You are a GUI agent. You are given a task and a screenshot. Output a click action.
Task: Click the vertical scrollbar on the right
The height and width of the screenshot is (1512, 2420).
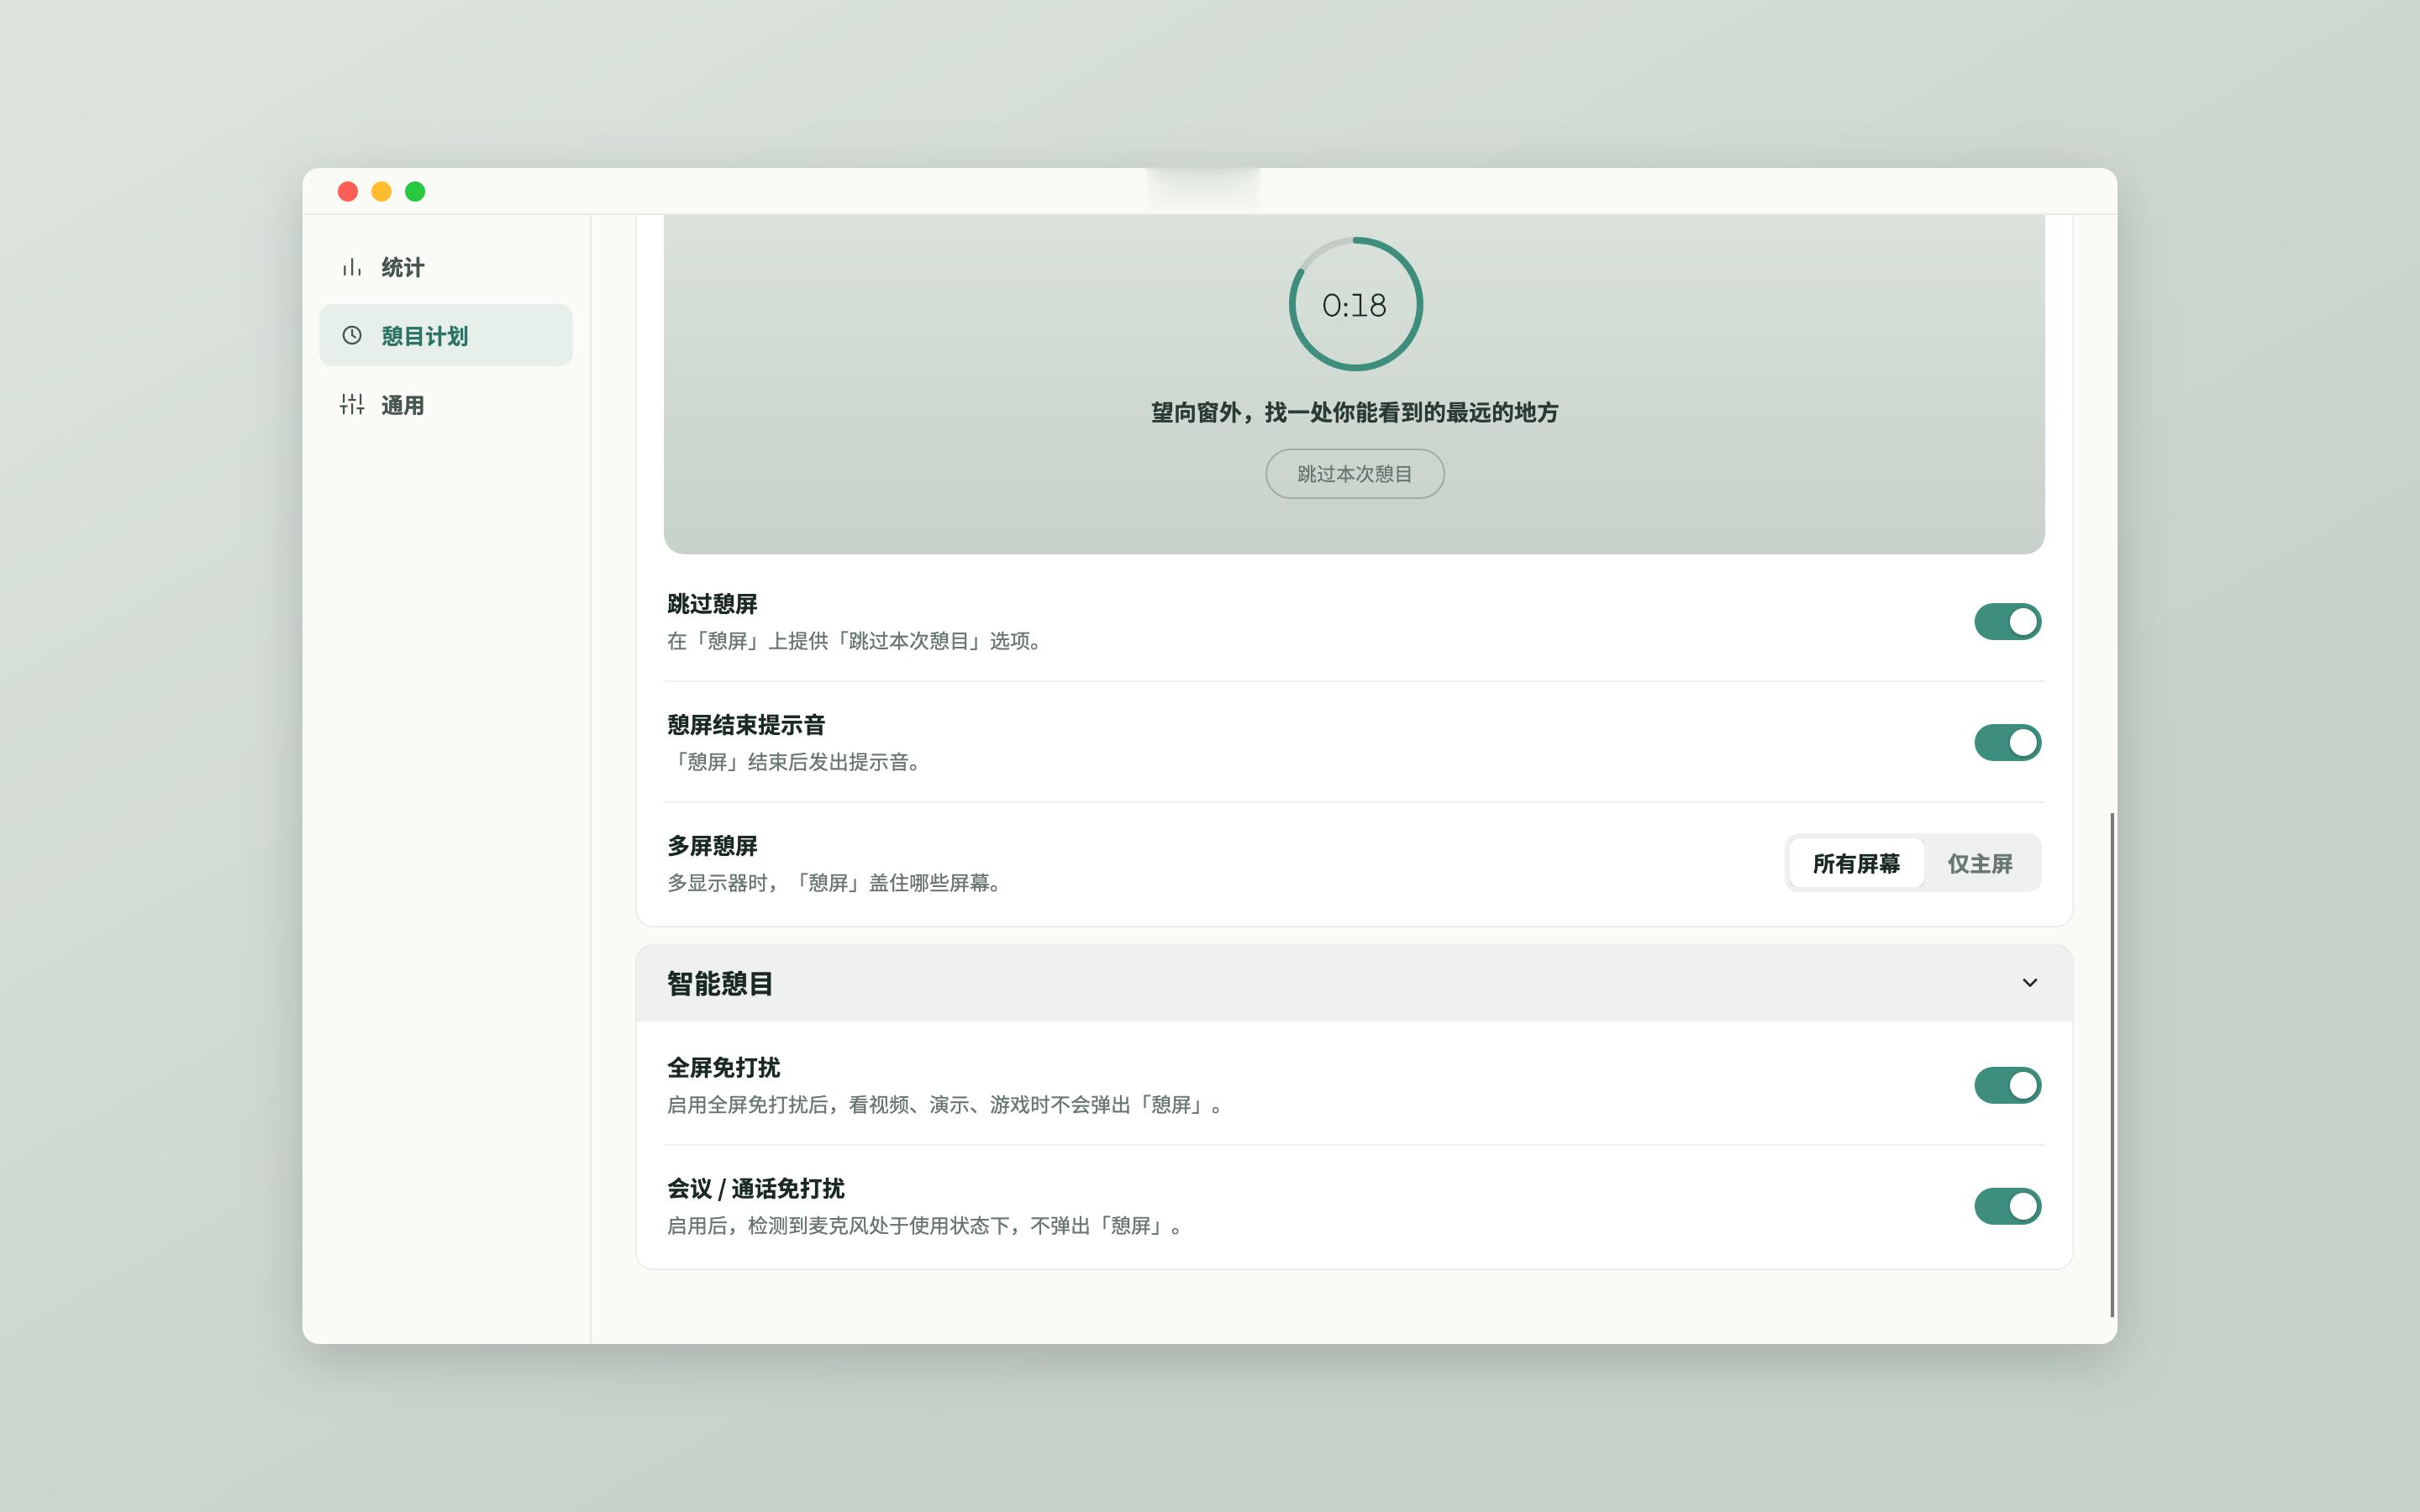pyautogui.click(x=2112, y=1065)
